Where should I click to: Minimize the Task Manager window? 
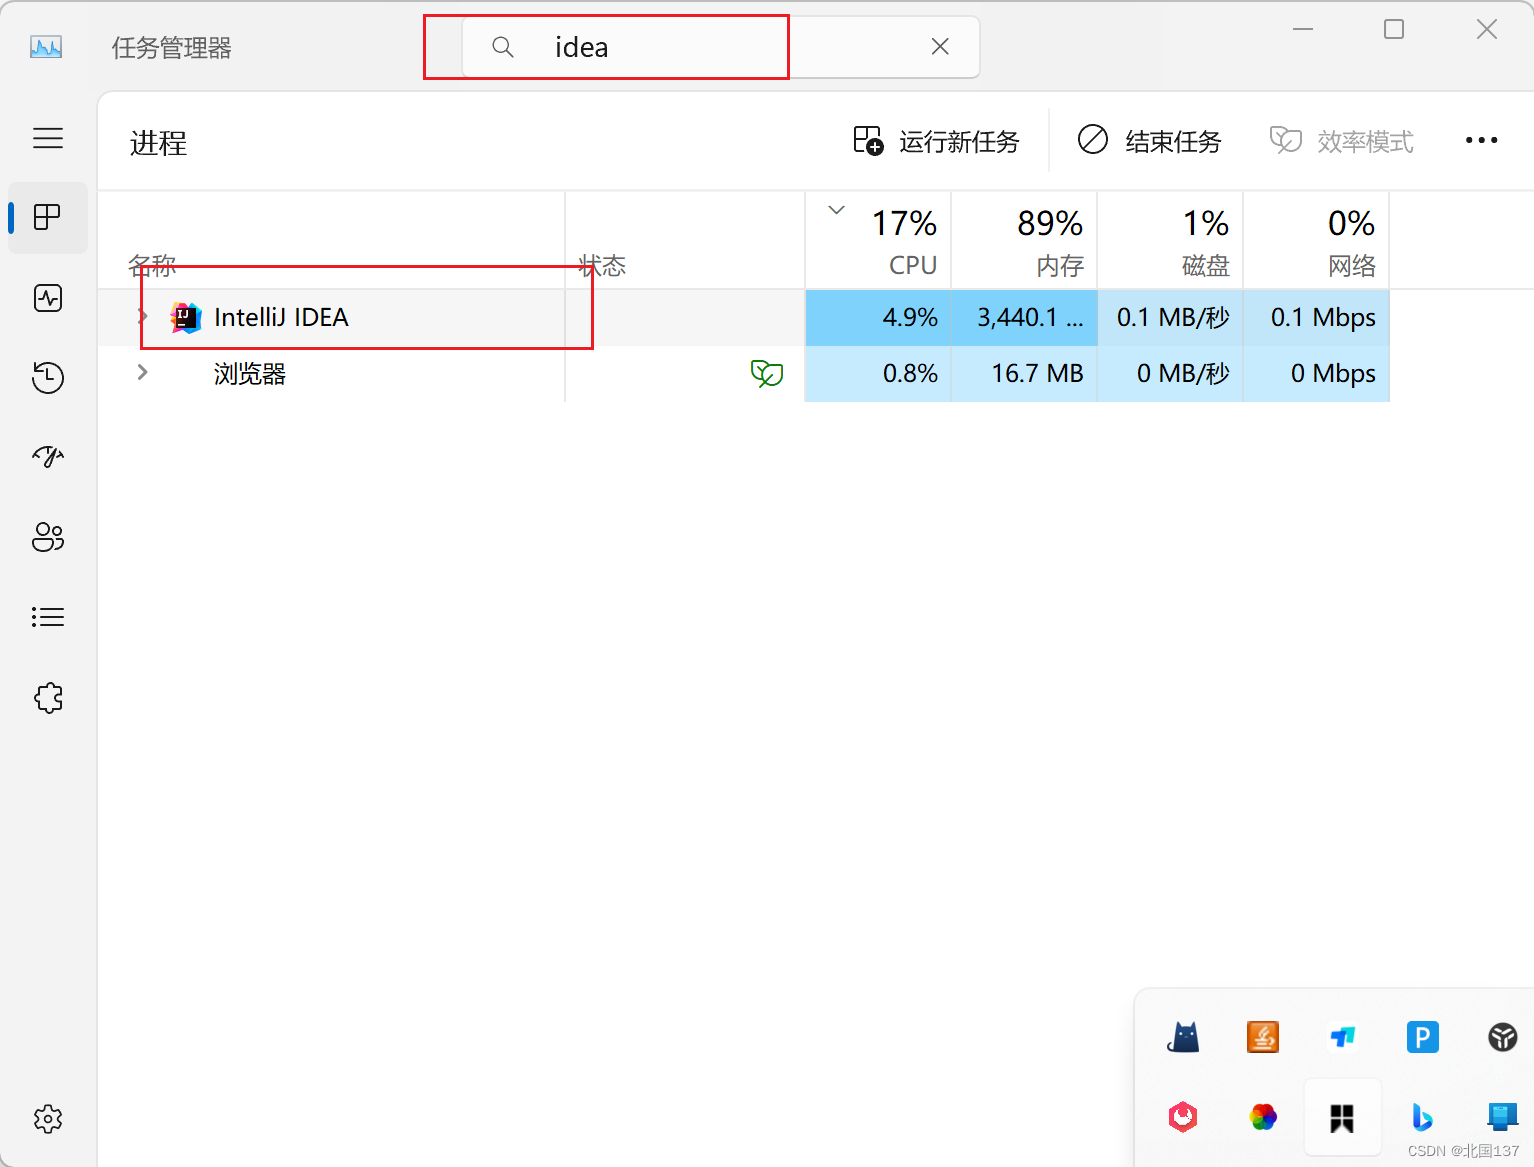click(1303, 30)
